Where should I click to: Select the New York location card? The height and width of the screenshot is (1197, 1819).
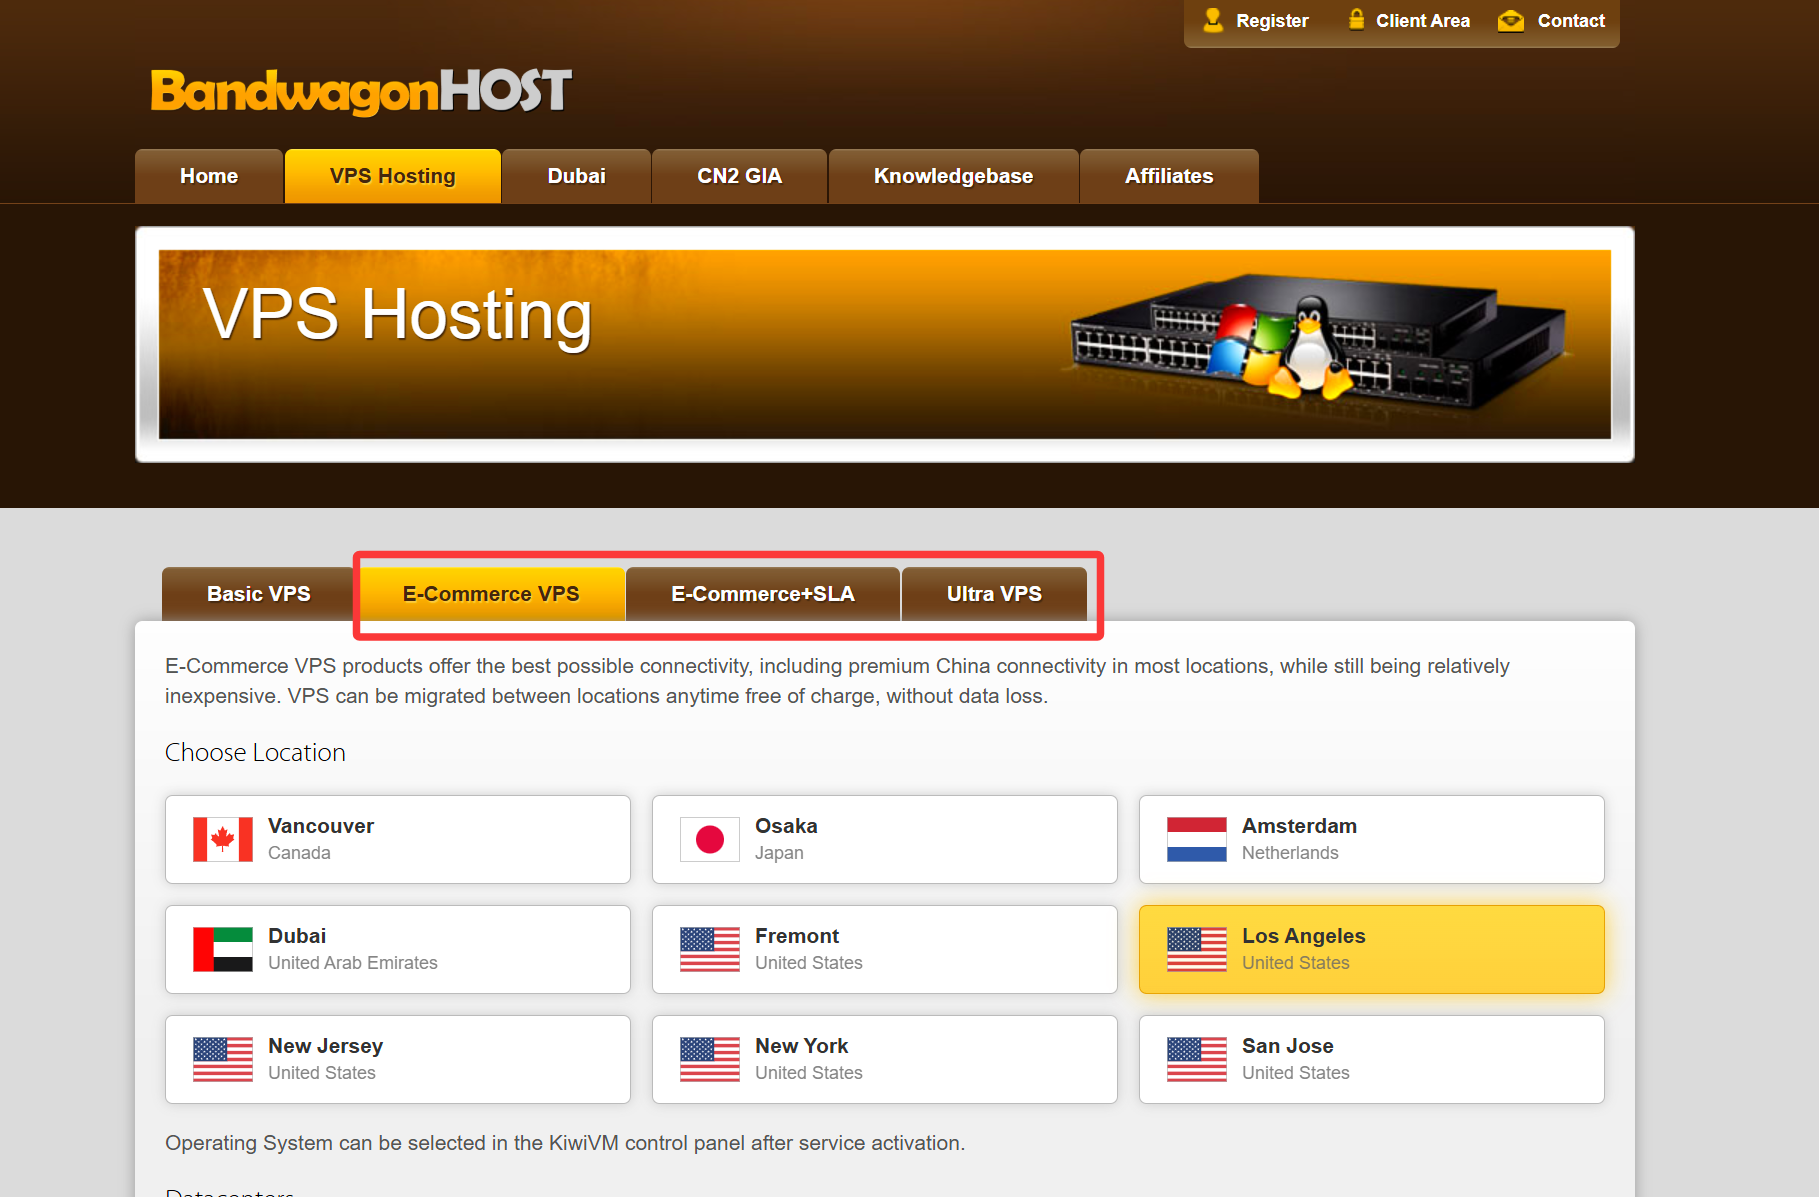coord(884,1059)
